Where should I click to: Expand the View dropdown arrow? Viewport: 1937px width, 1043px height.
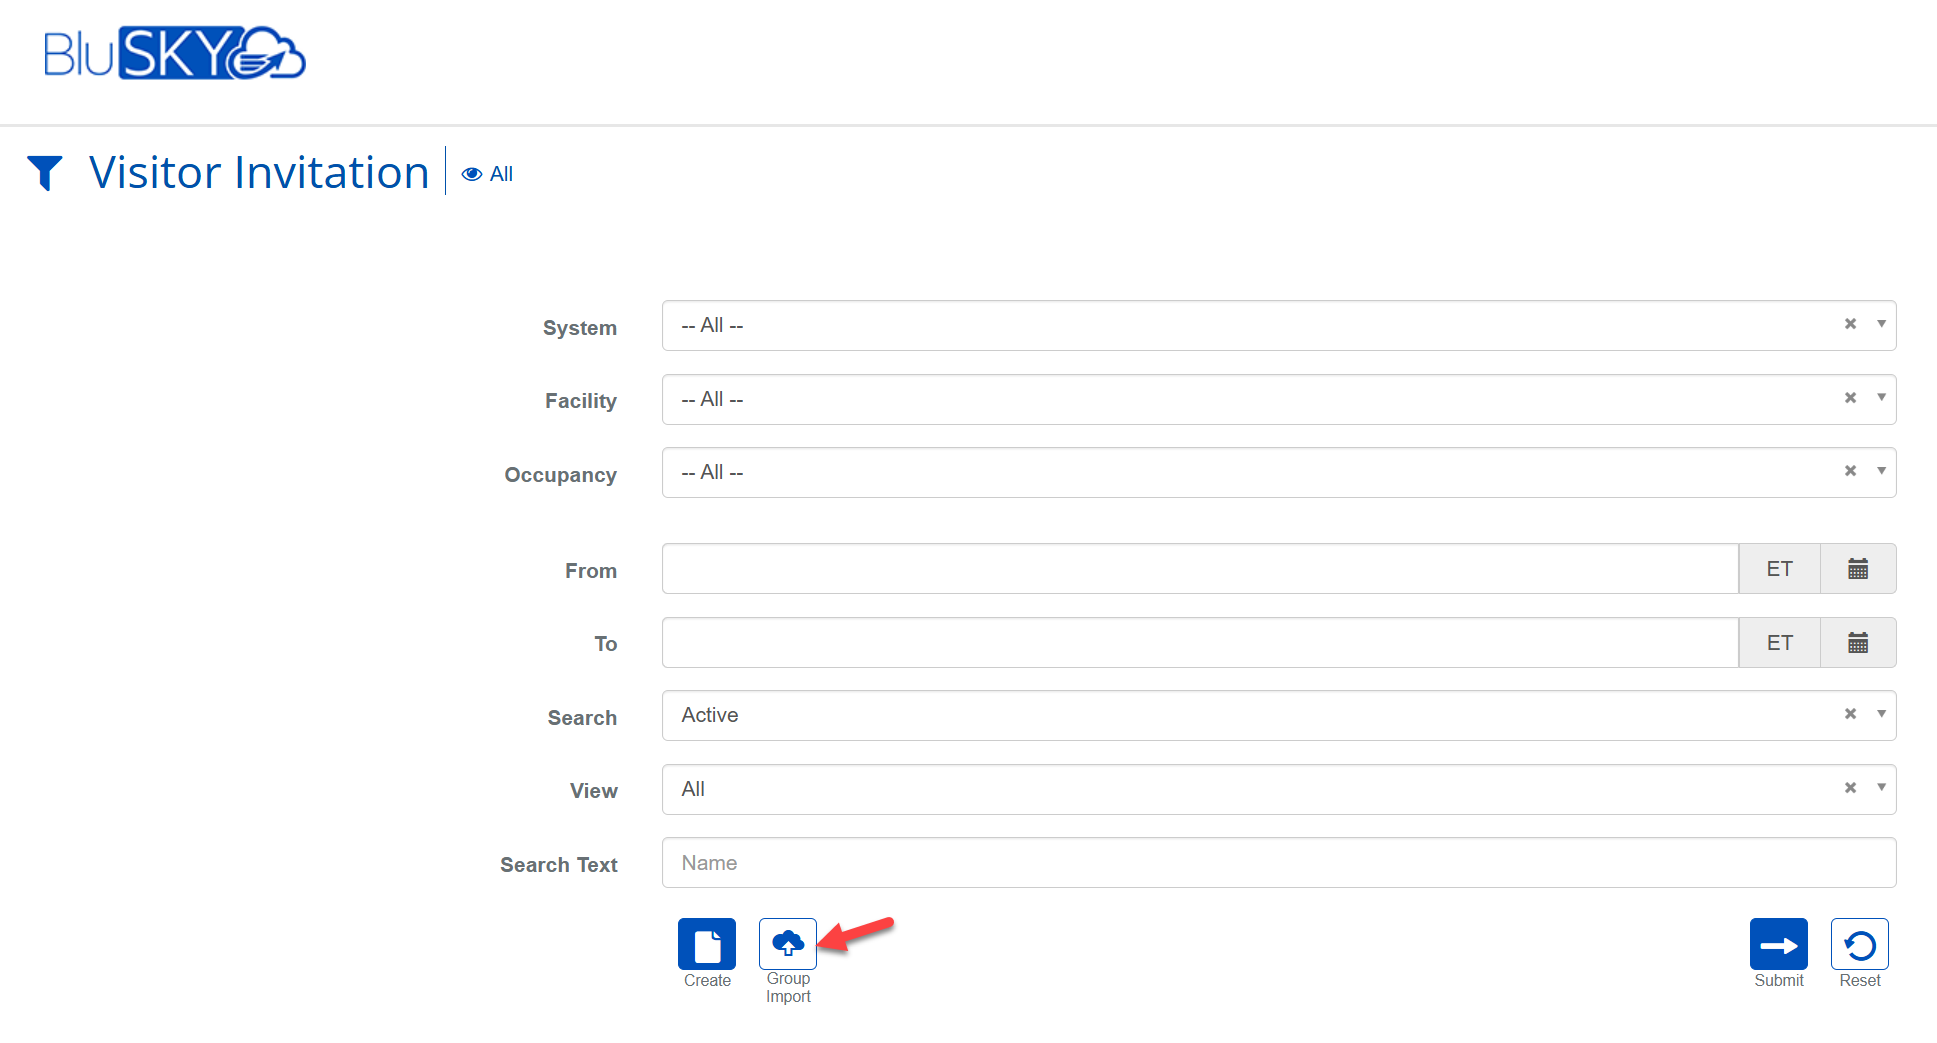tap(1881, 788)
